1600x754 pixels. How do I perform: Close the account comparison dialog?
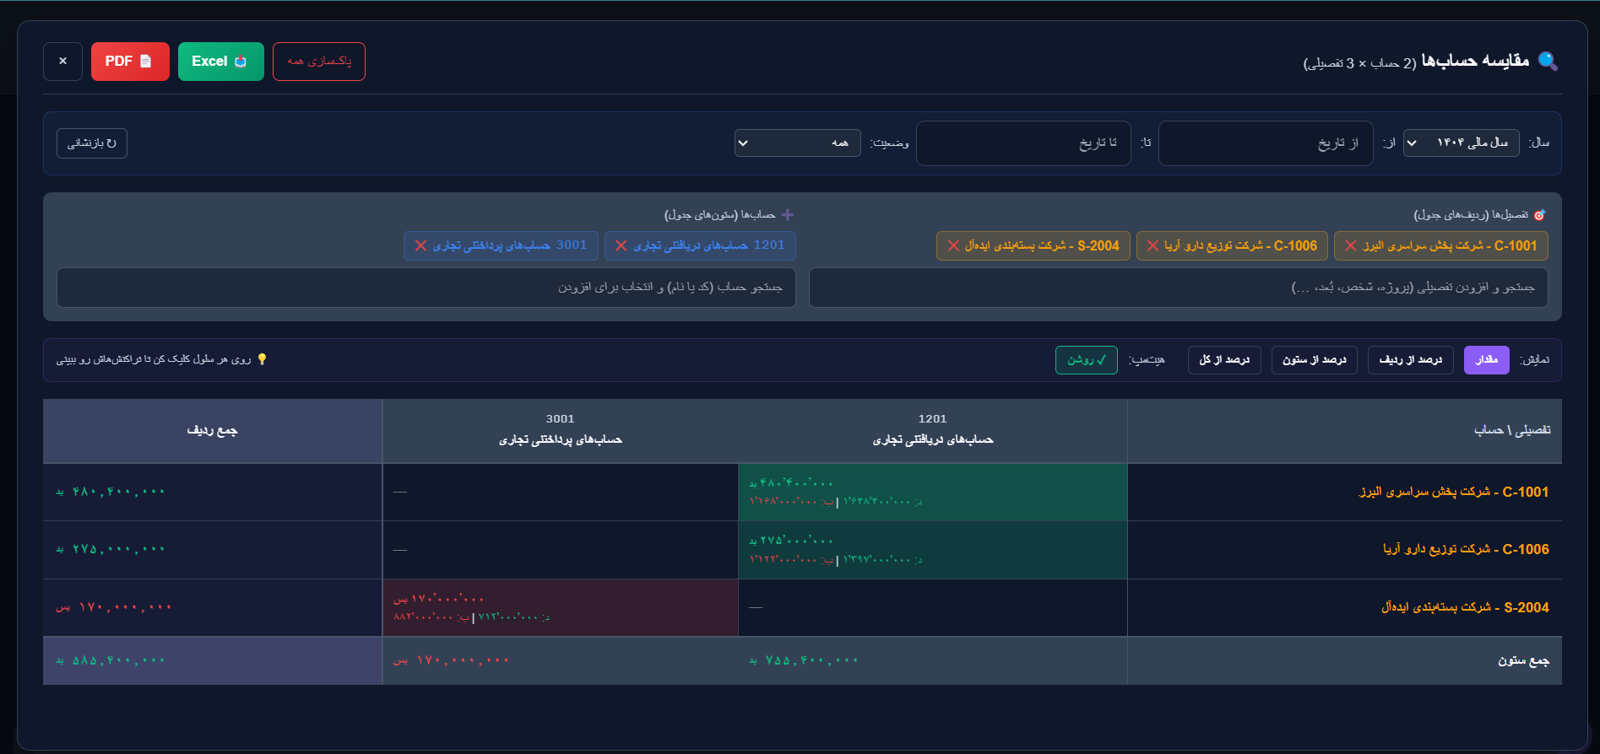63,61
